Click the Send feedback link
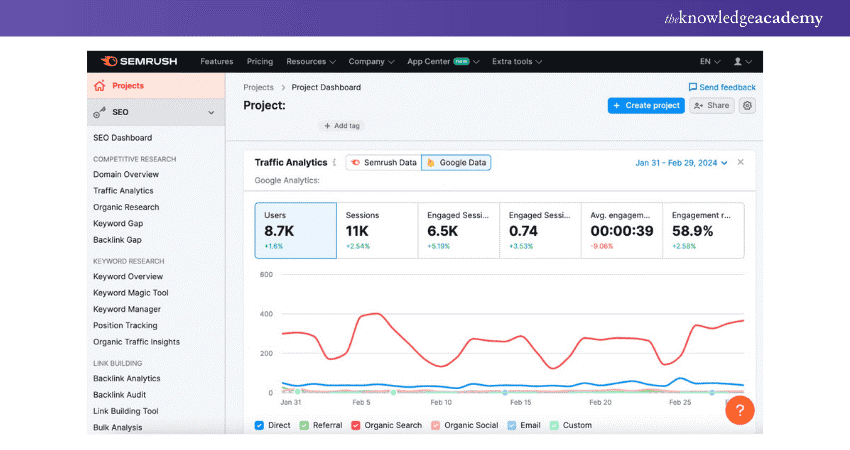Screen dimensions: 850x450 click(727, 87)
